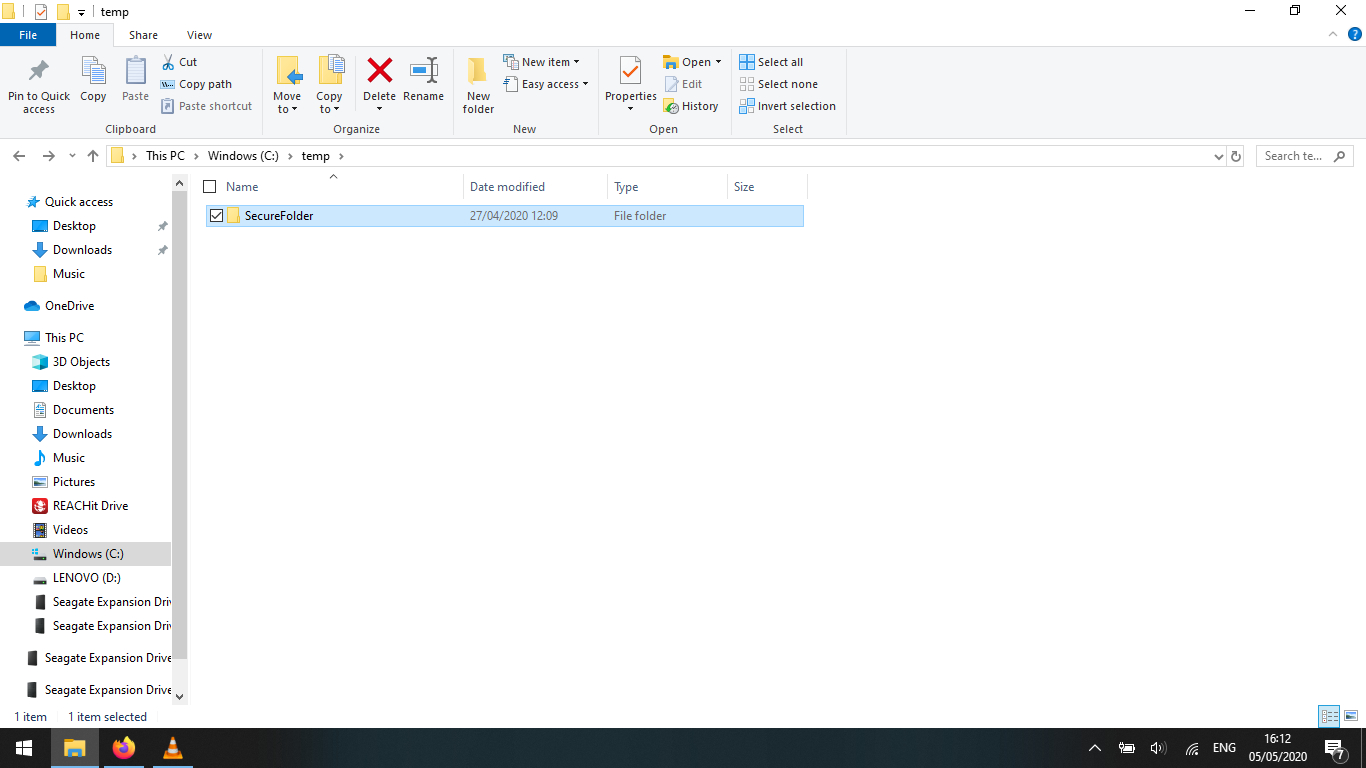Image resolution: width=1366 pixels, height=768 pixels.
Task: Tick the select-all checkbox beside Name header
Action: [x=210, y=187]
